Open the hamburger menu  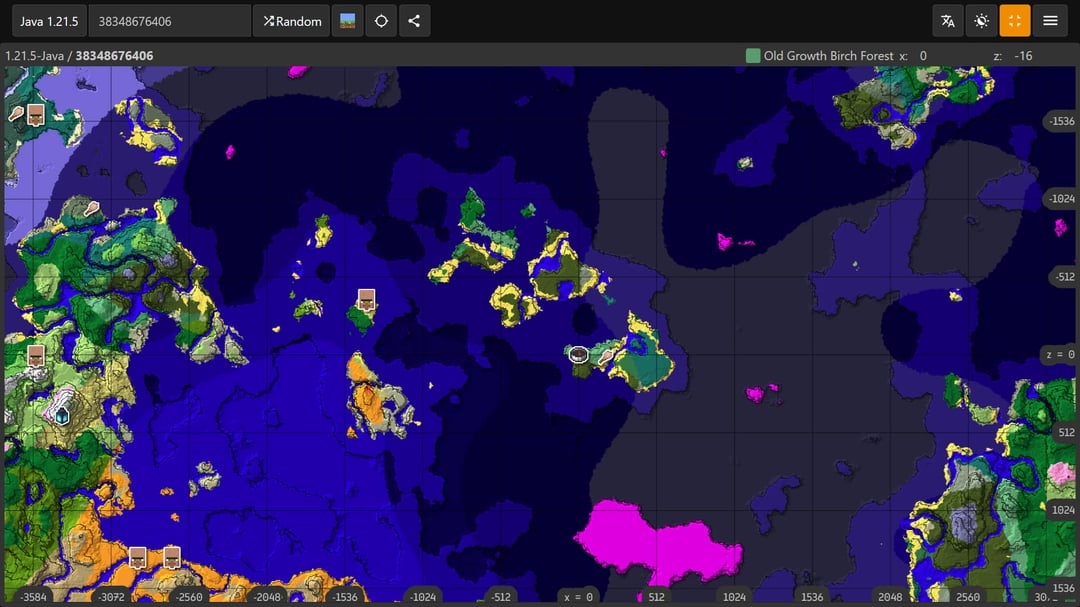tap(1050, 21)
